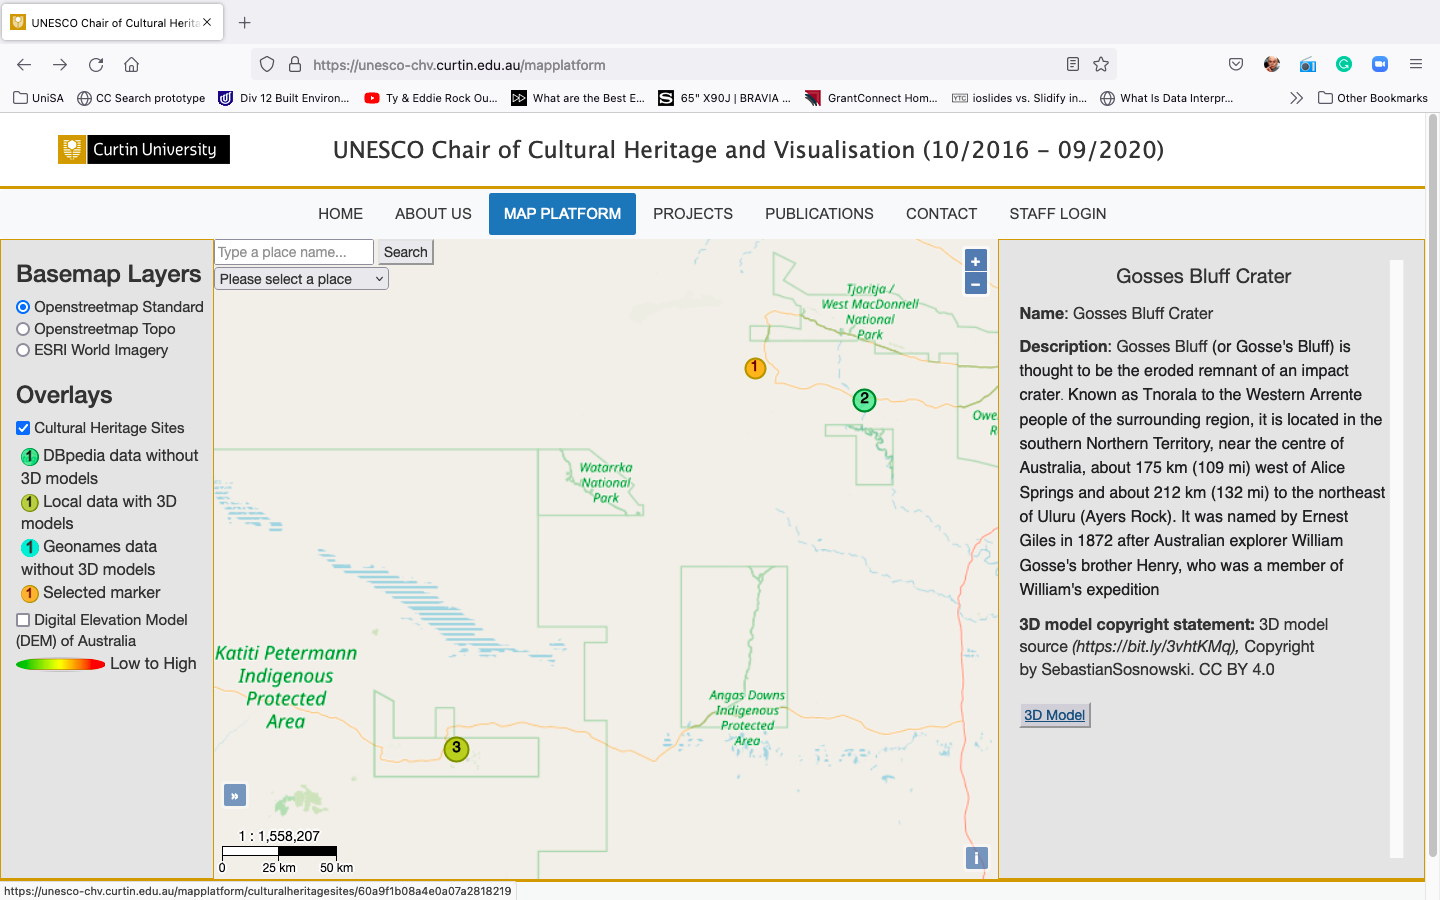Click the lime map marker numbered 3

tap(456, 749)
